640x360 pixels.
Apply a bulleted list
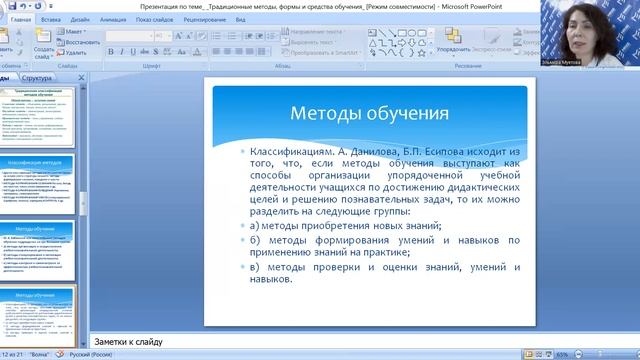[217, 36]
